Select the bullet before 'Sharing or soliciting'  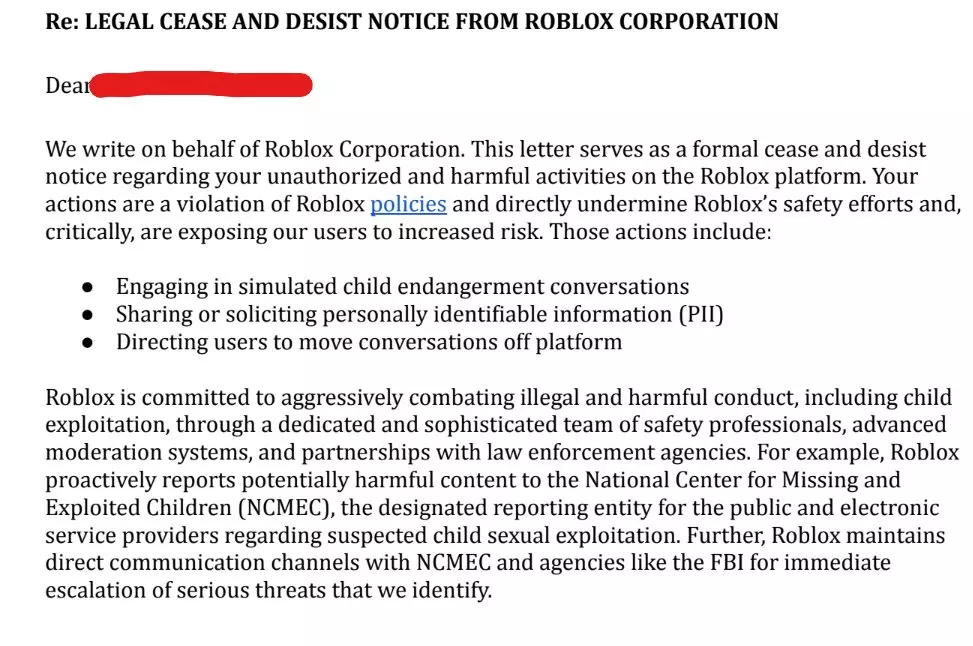[x=87, y=315]
